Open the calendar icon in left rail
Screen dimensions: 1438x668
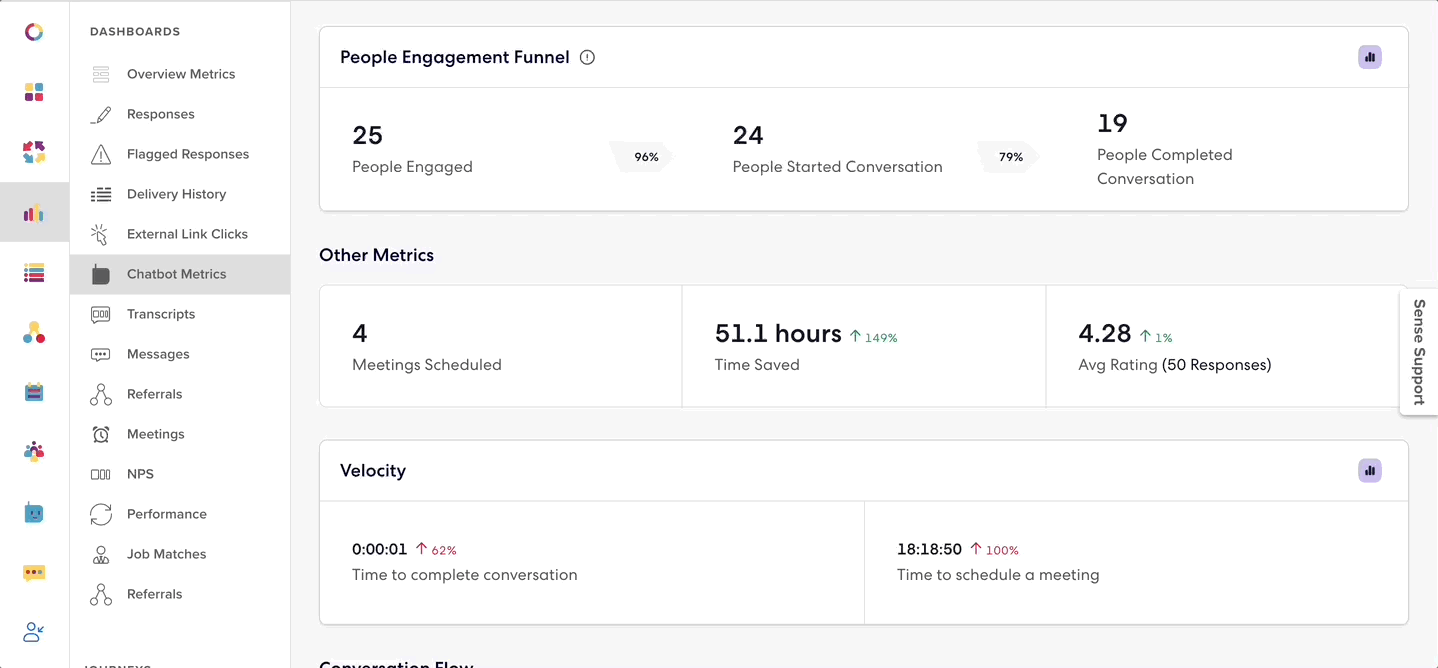coord(34,392)
